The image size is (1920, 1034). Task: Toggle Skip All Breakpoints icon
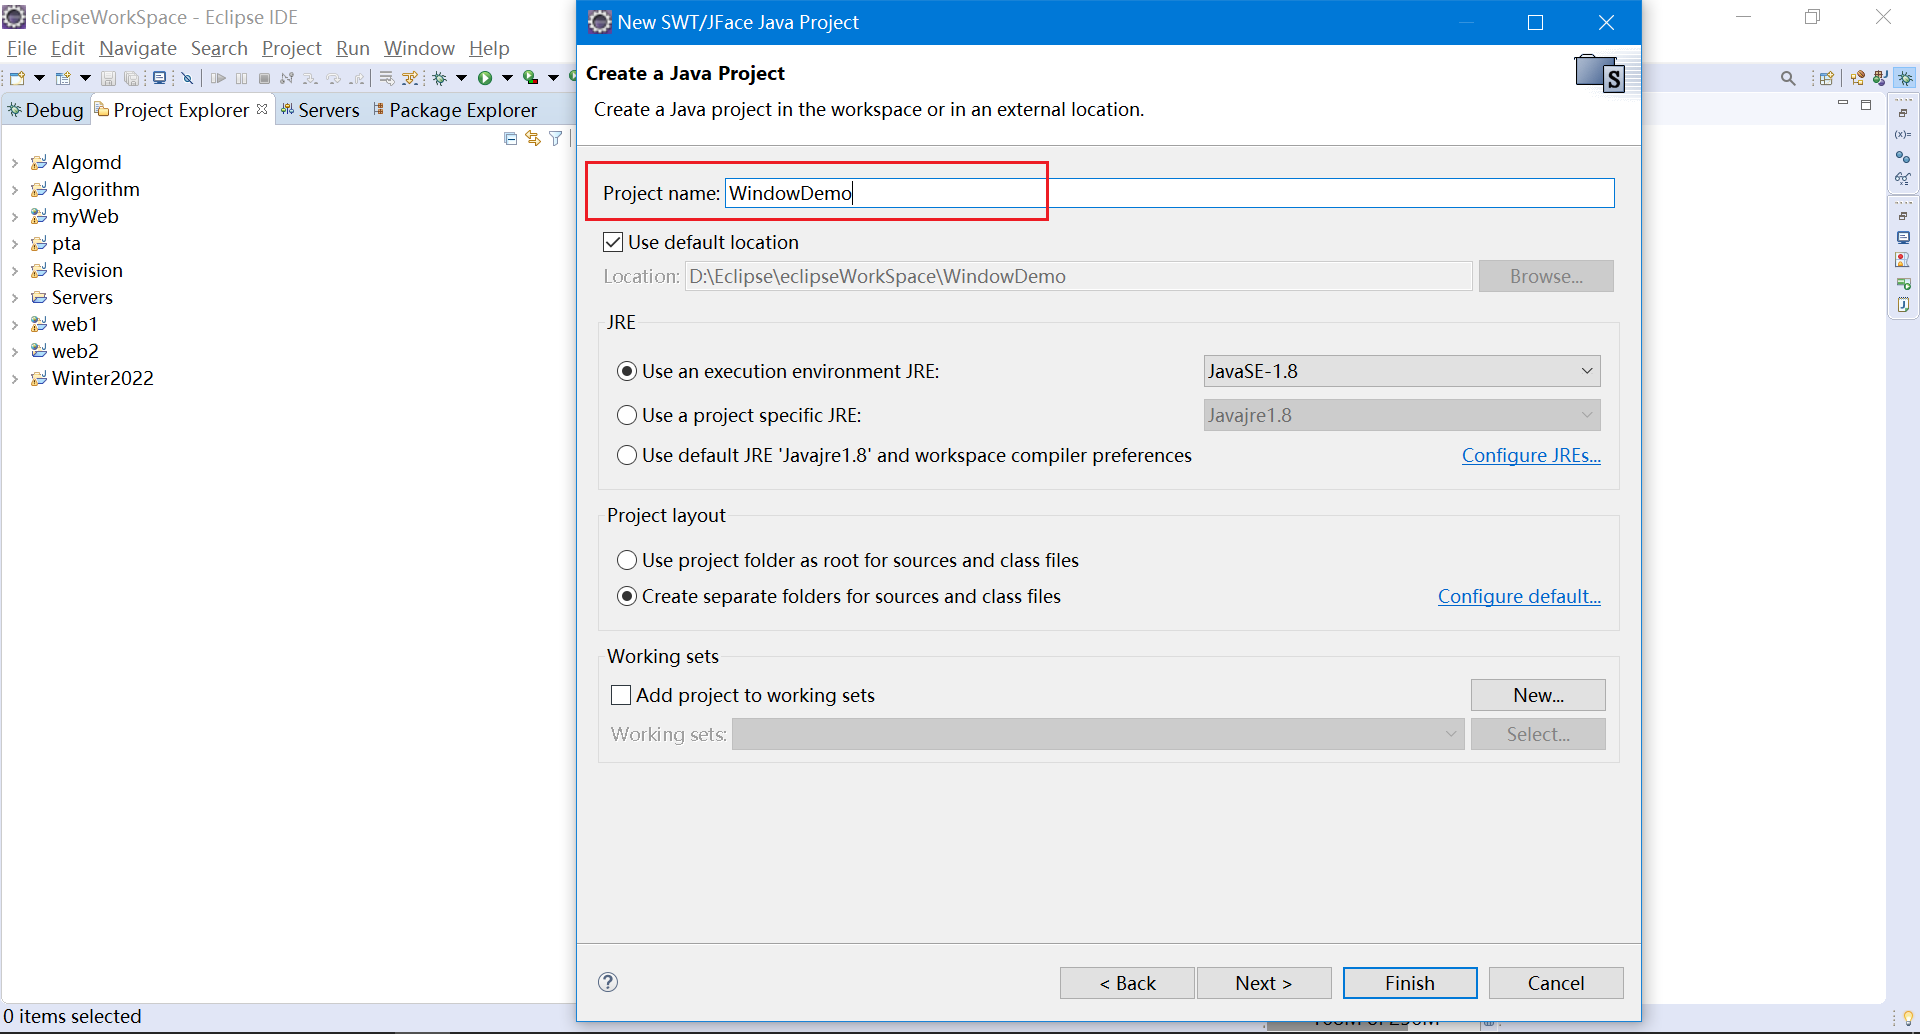[x=187, y=78]
